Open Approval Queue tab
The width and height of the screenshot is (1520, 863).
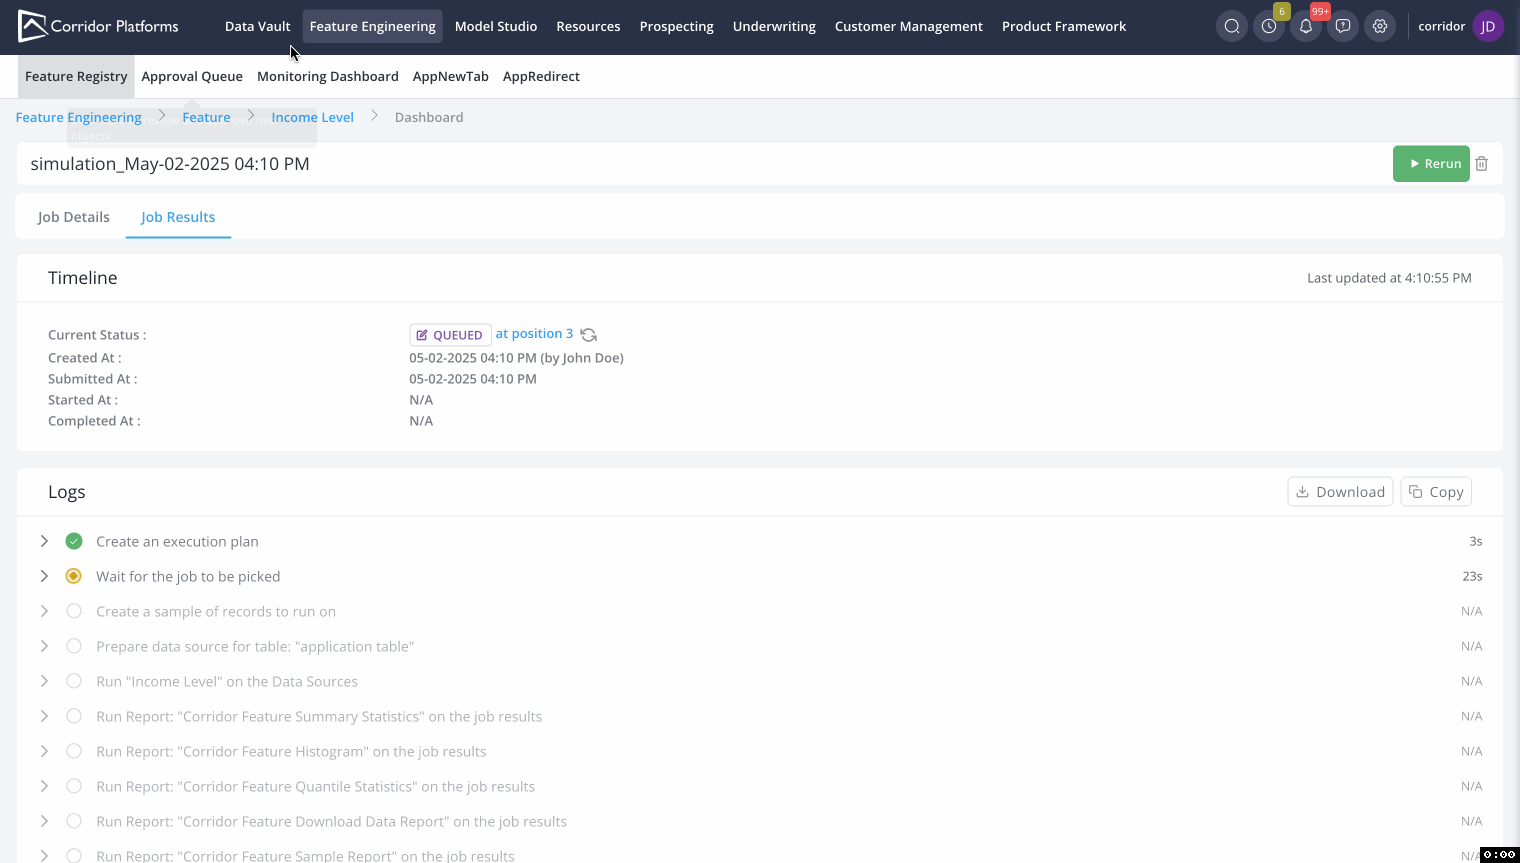point(192,77)
